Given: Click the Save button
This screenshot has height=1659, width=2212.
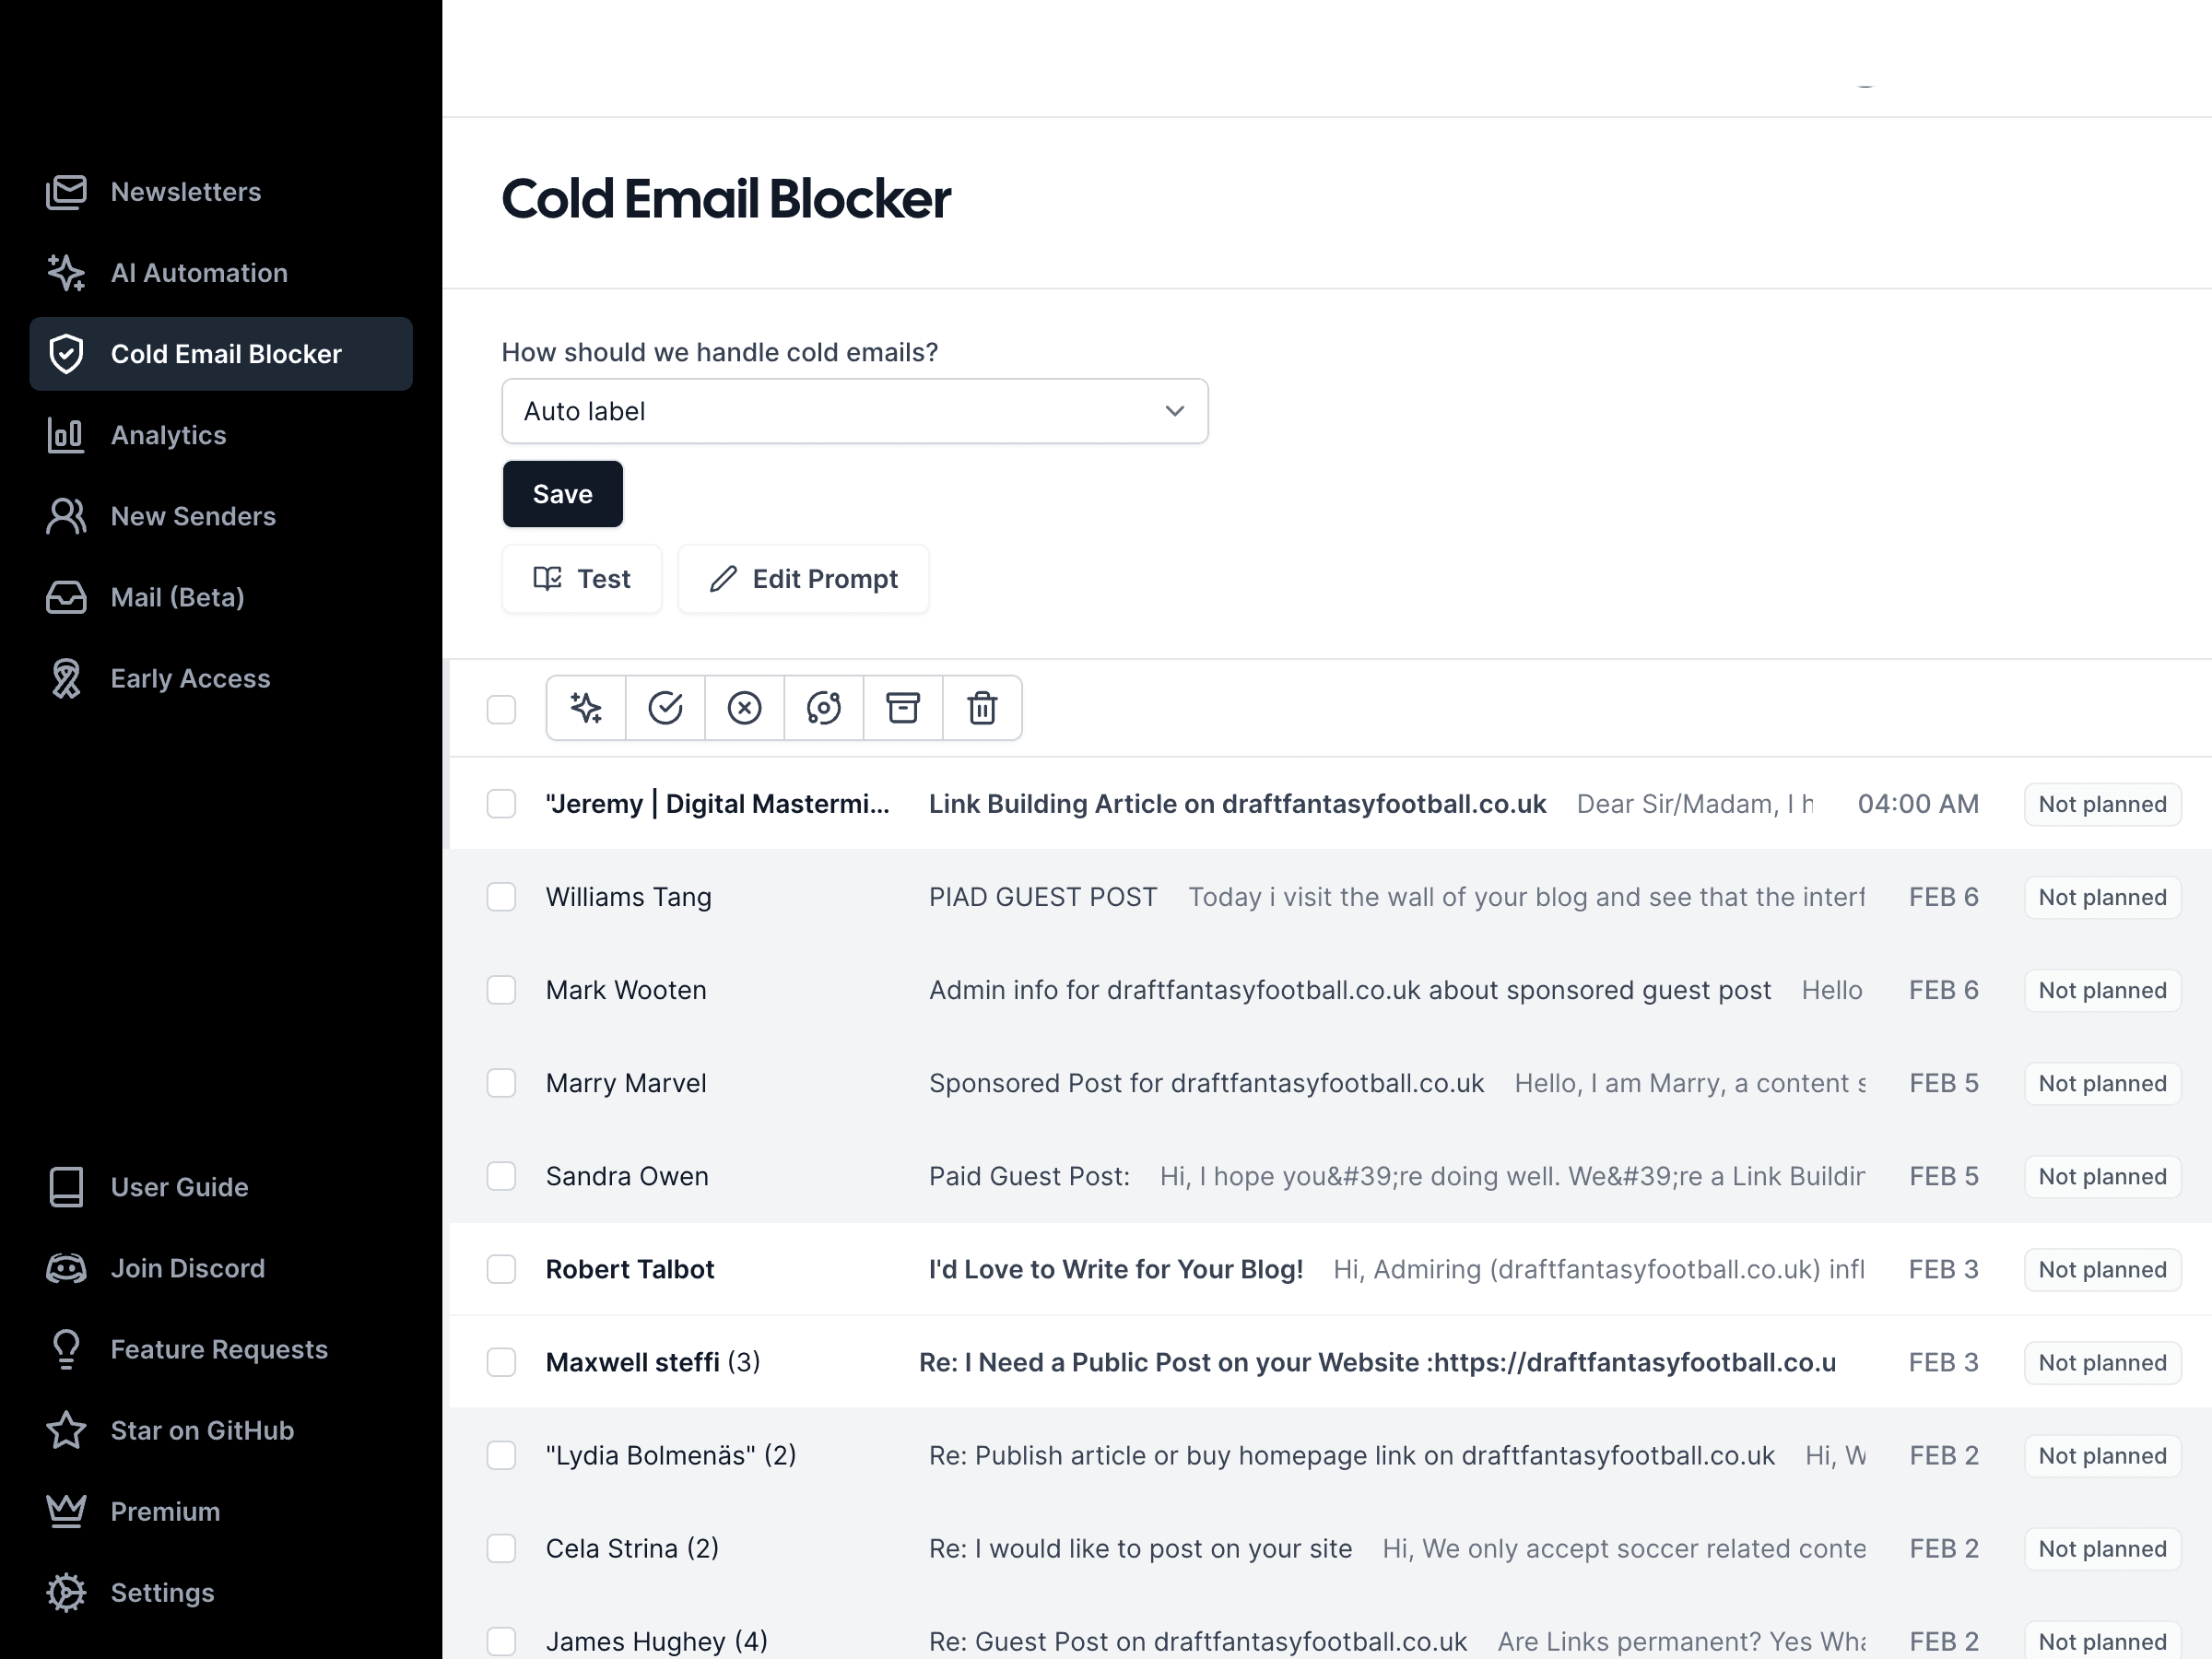Looking at the screenshot, I should point(562,493).
